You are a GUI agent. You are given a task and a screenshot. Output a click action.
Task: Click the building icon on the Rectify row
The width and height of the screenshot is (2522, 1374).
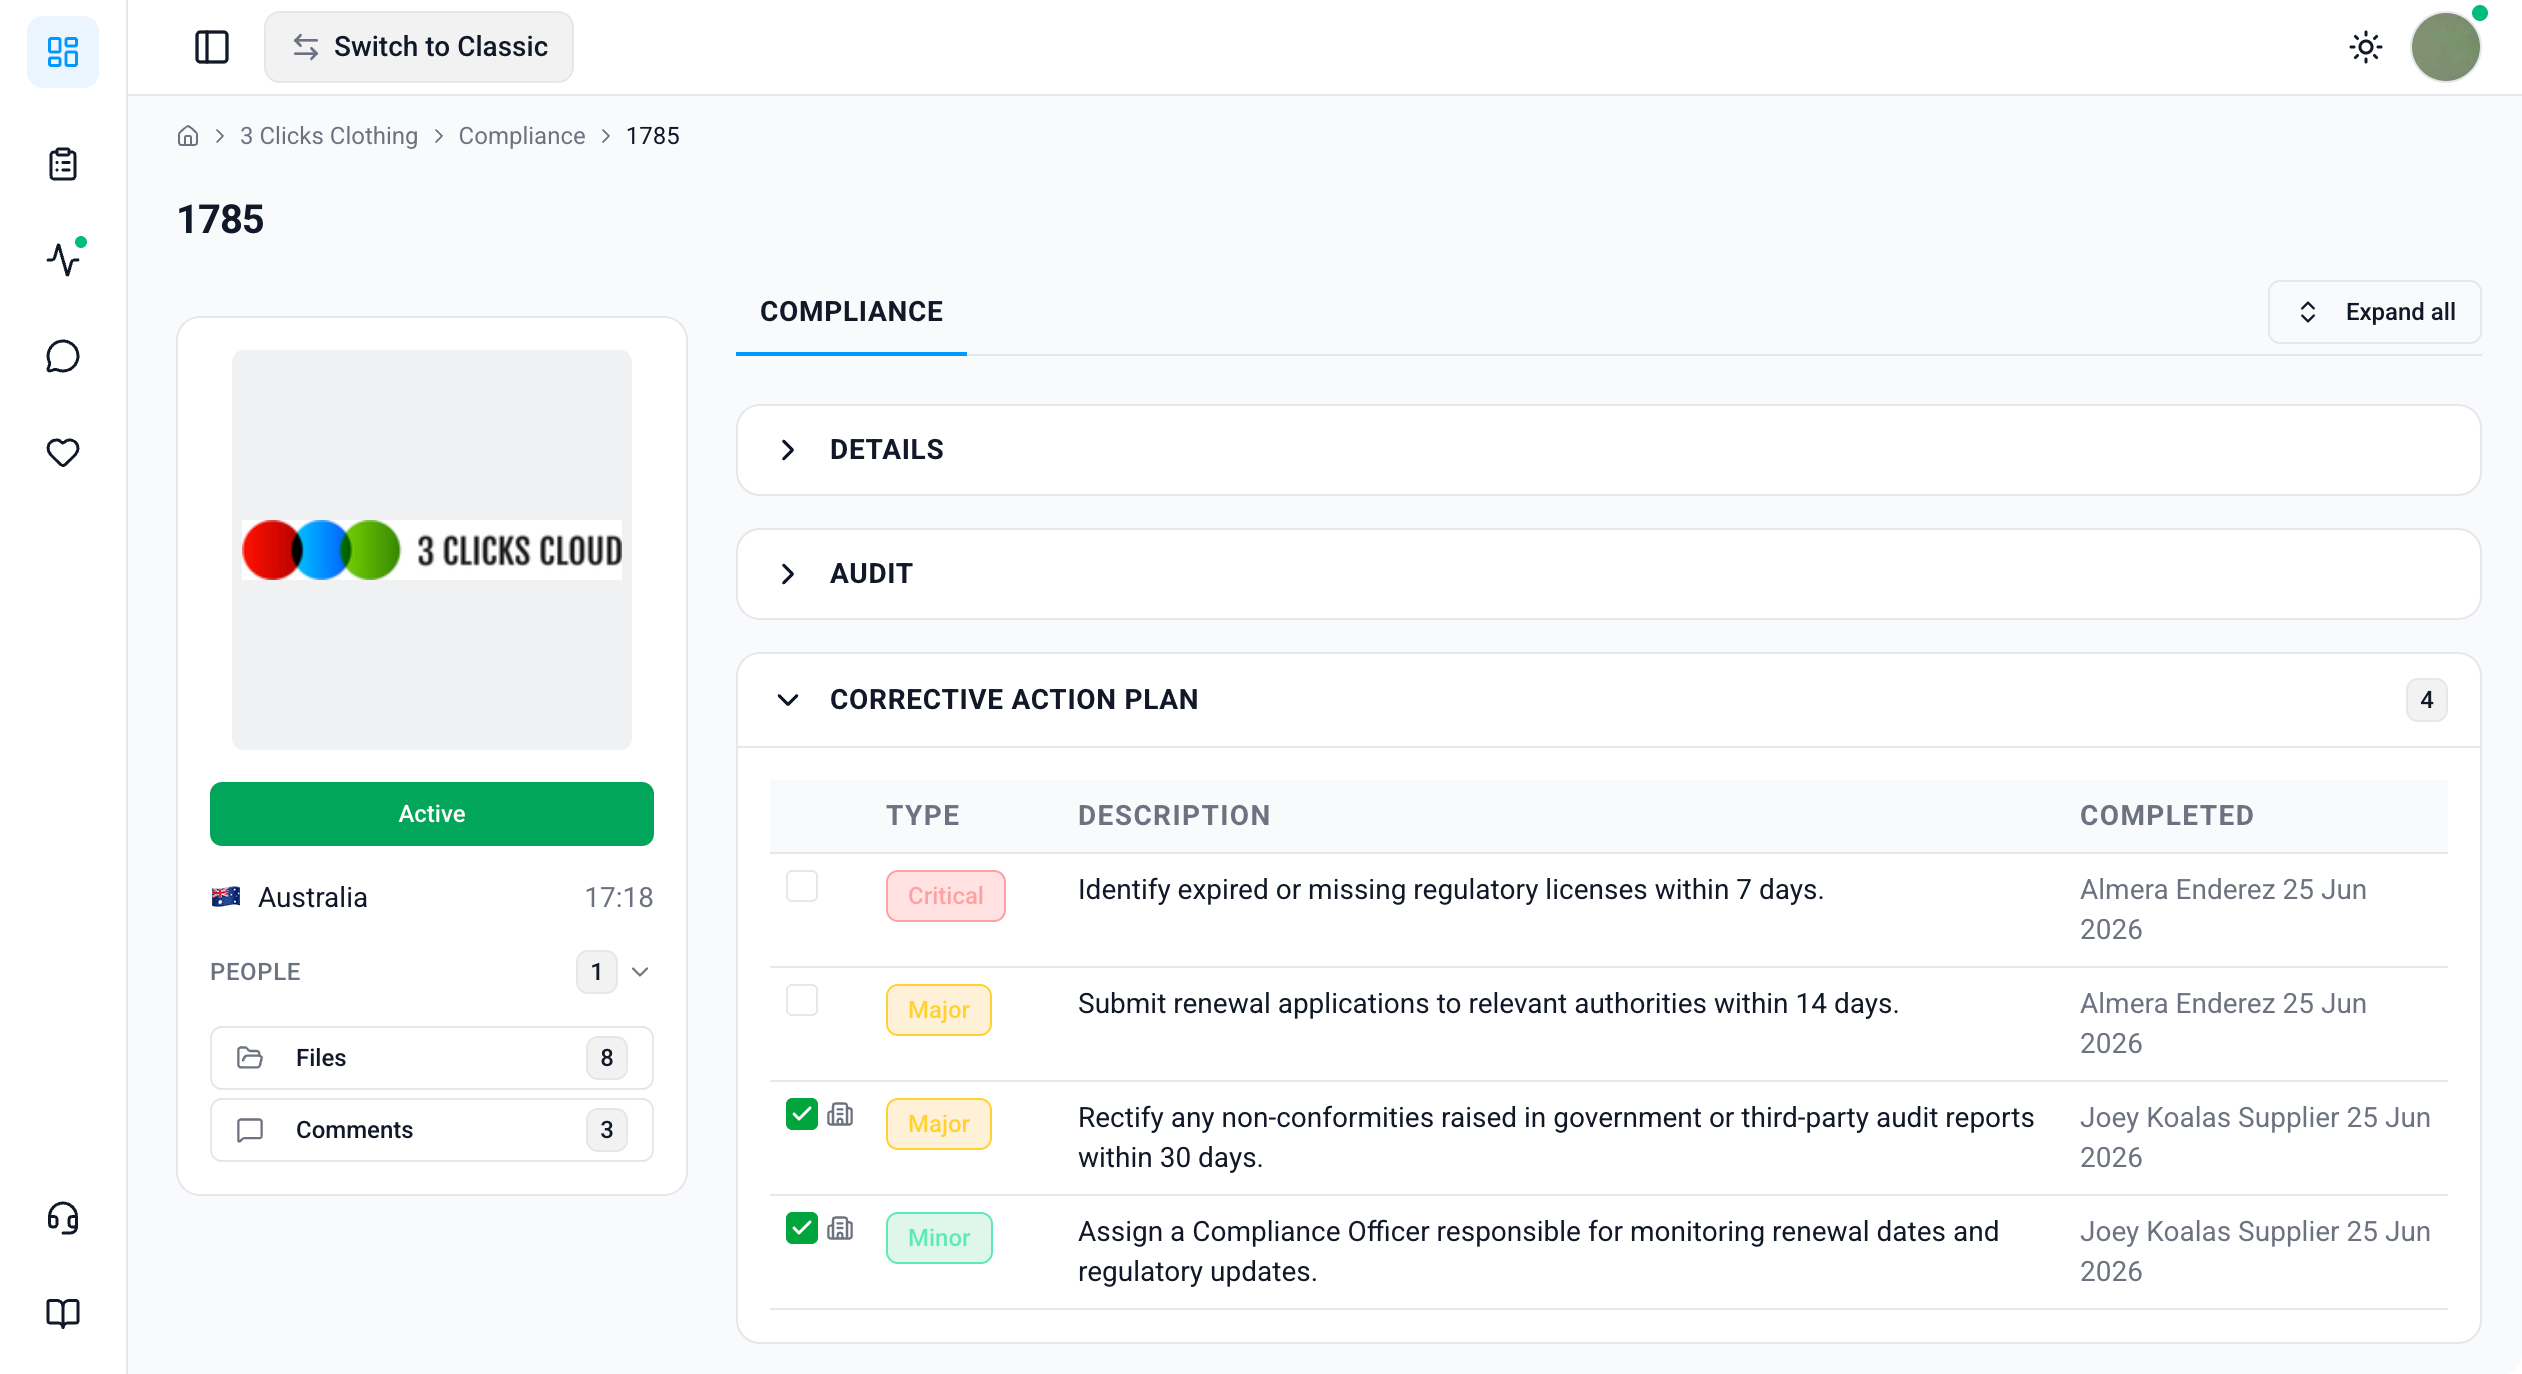840,1114
